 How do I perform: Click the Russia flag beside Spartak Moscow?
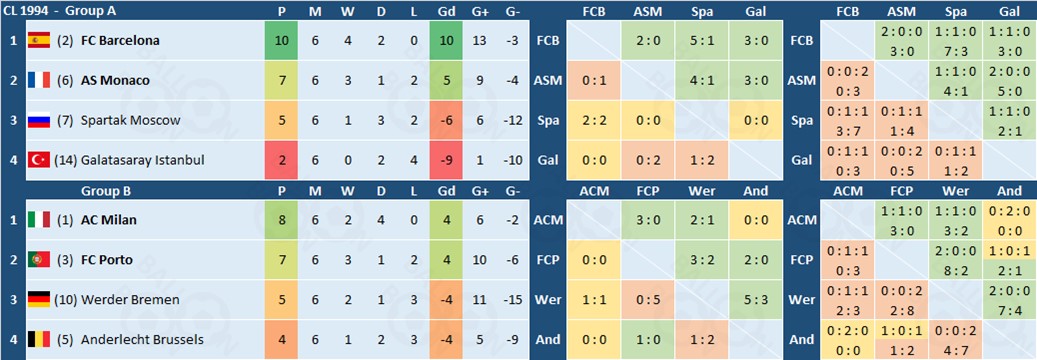pyautogui.click(x=39, y=120)
